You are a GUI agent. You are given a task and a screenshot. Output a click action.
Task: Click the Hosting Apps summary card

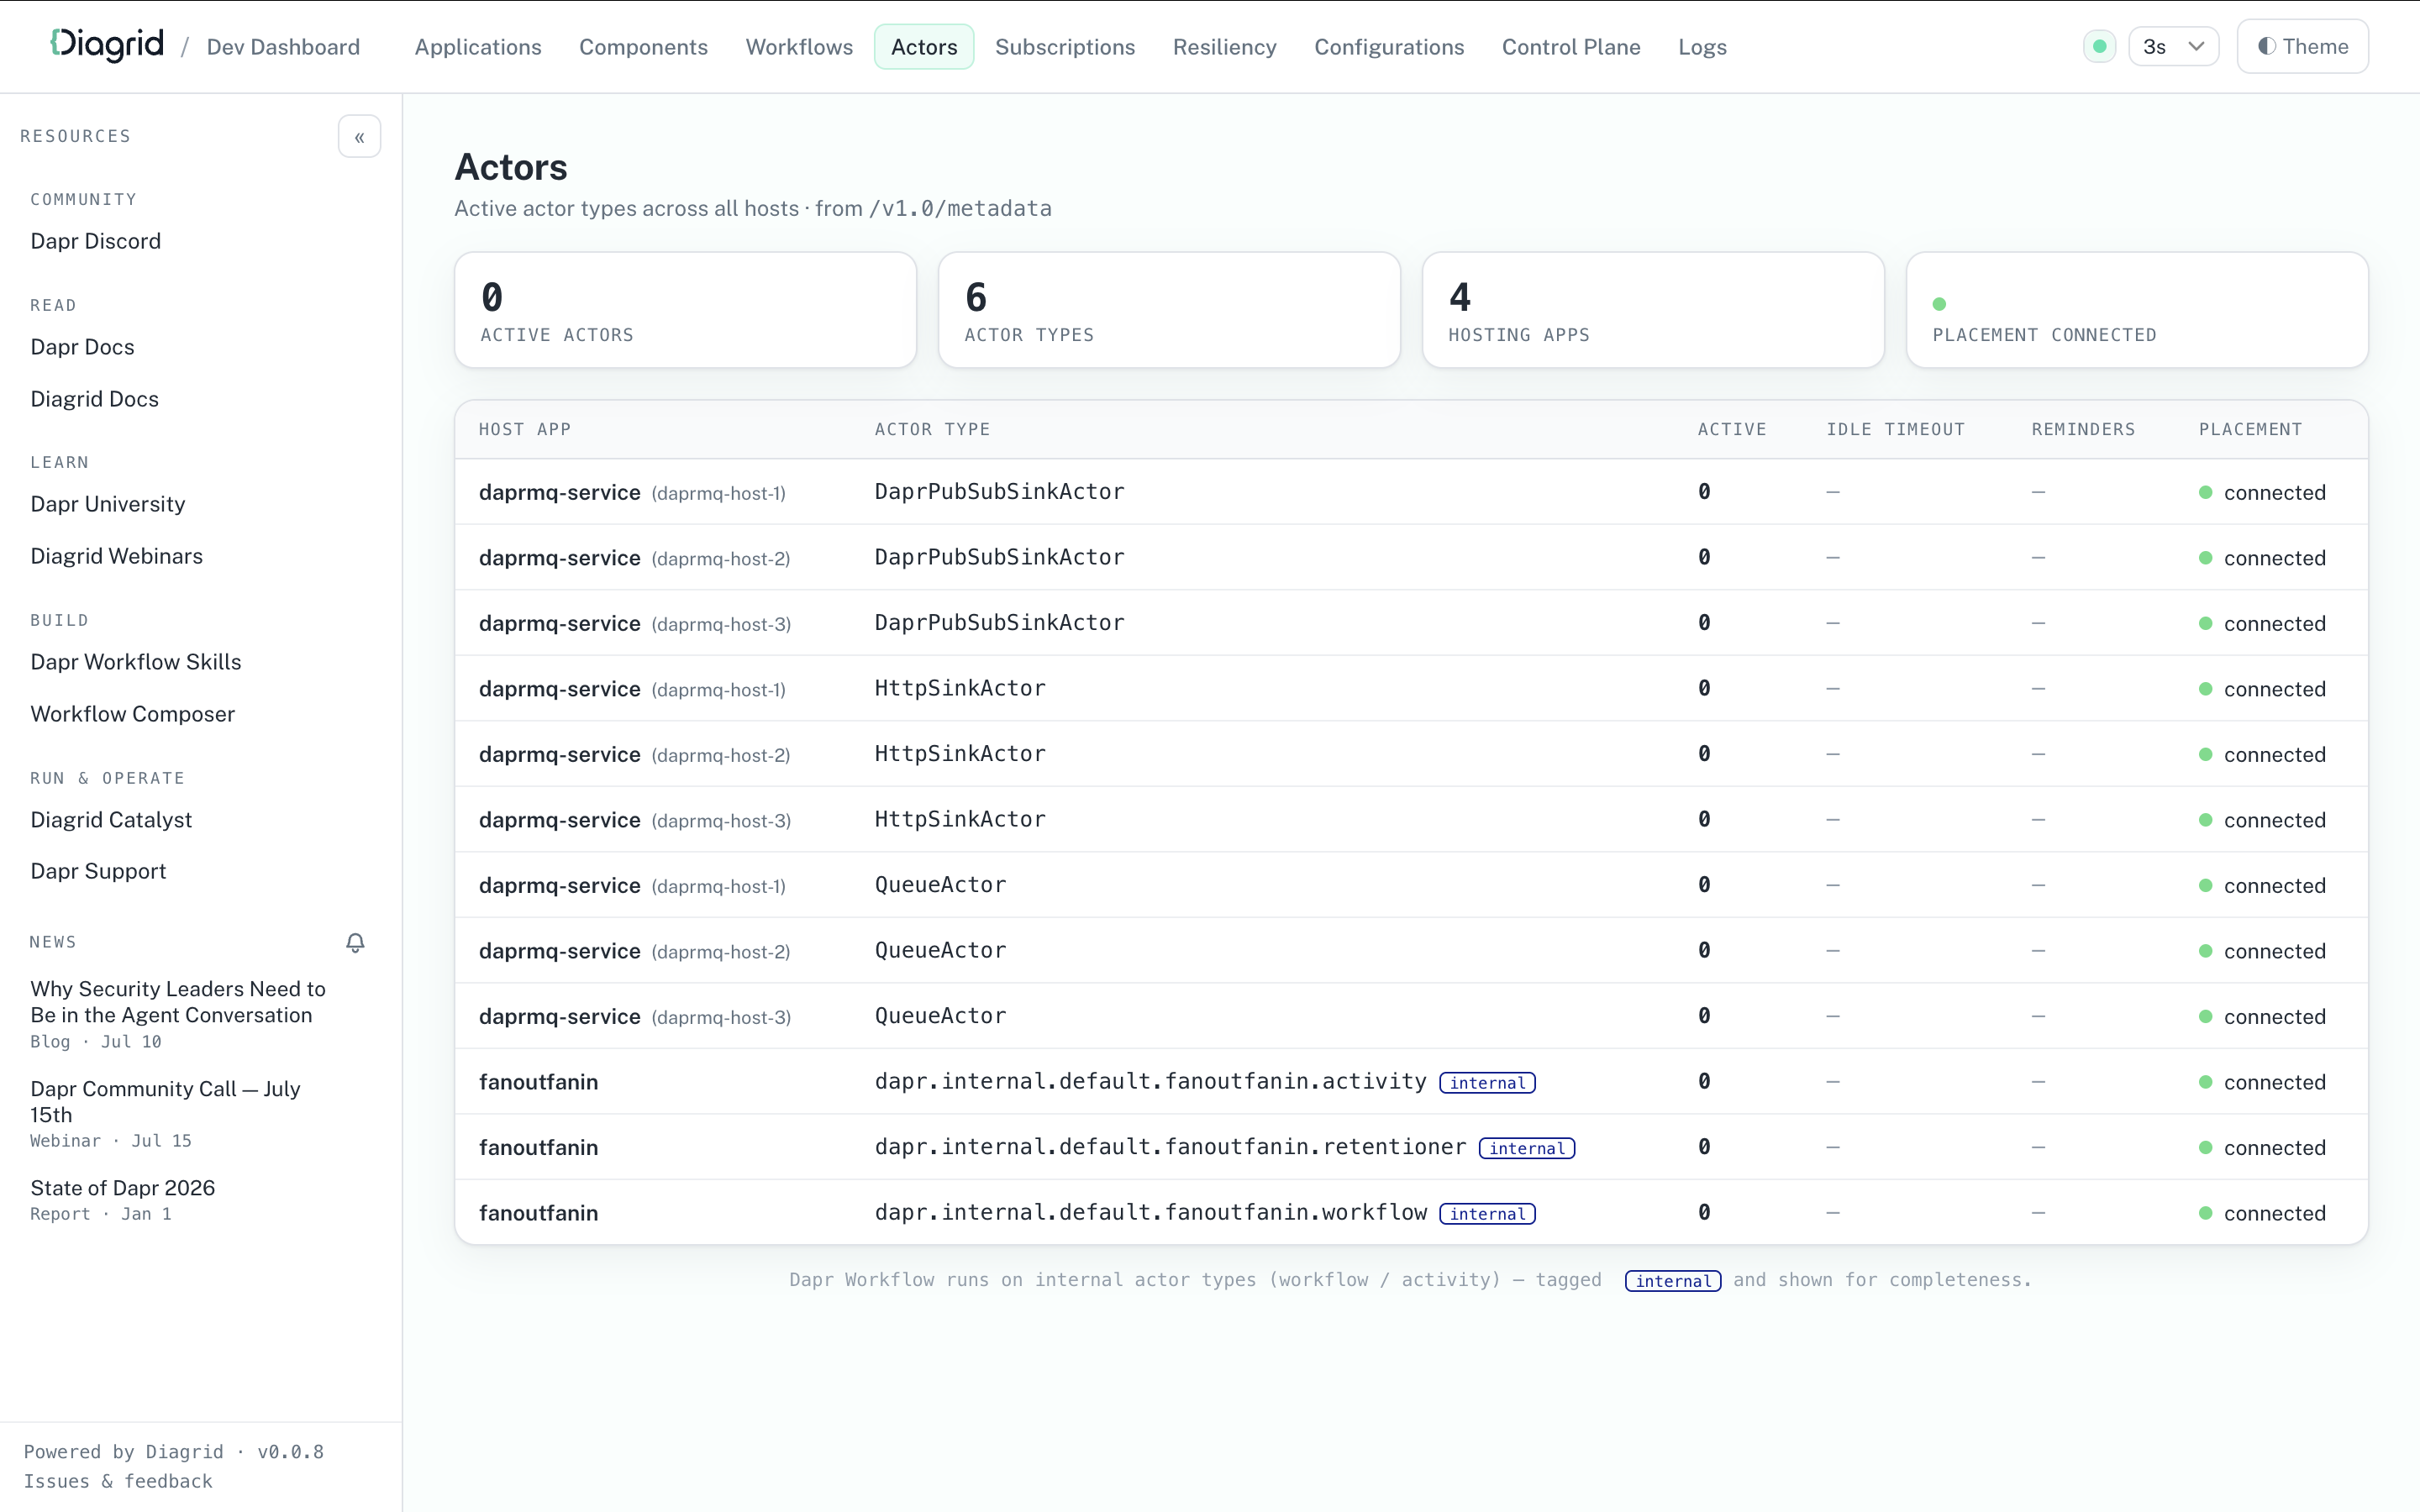pyautogui.click(x=1653, y=310)
